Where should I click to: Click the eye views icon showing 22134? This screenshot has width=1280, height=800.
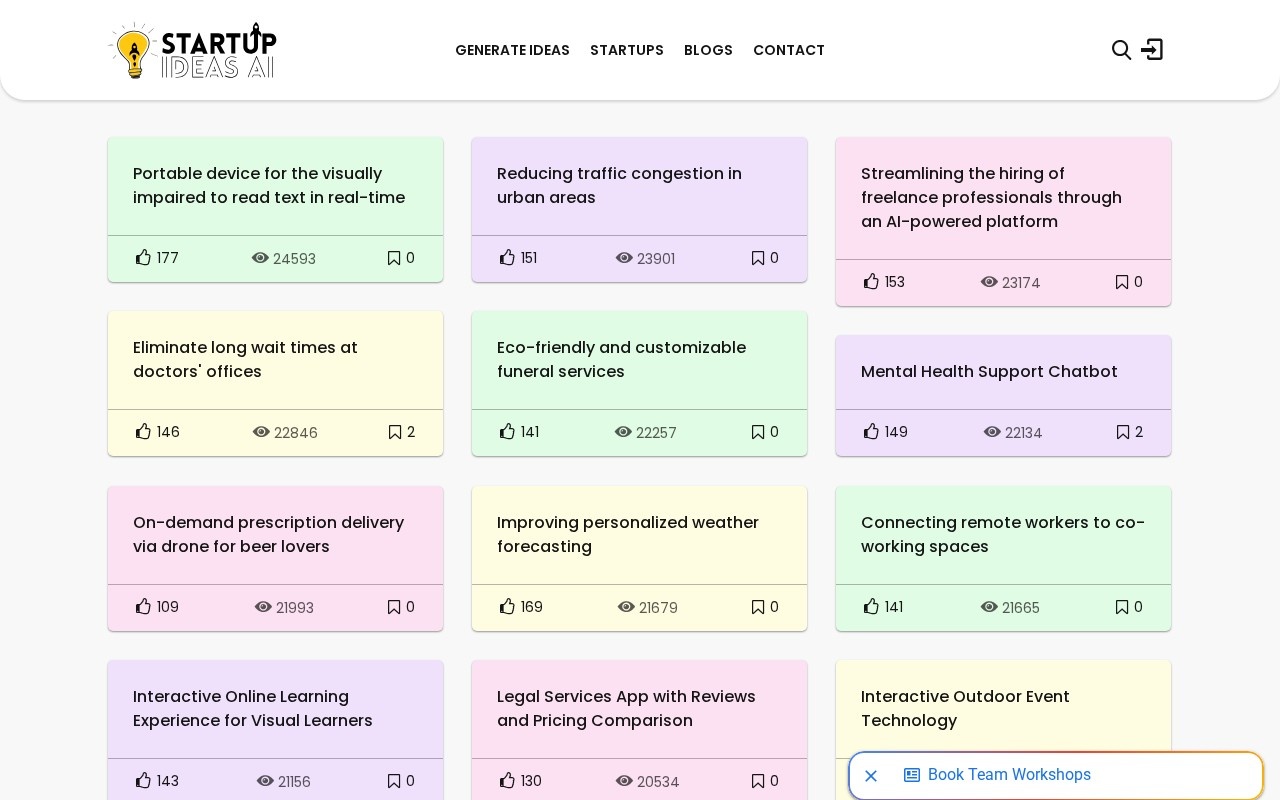point(992,432)
